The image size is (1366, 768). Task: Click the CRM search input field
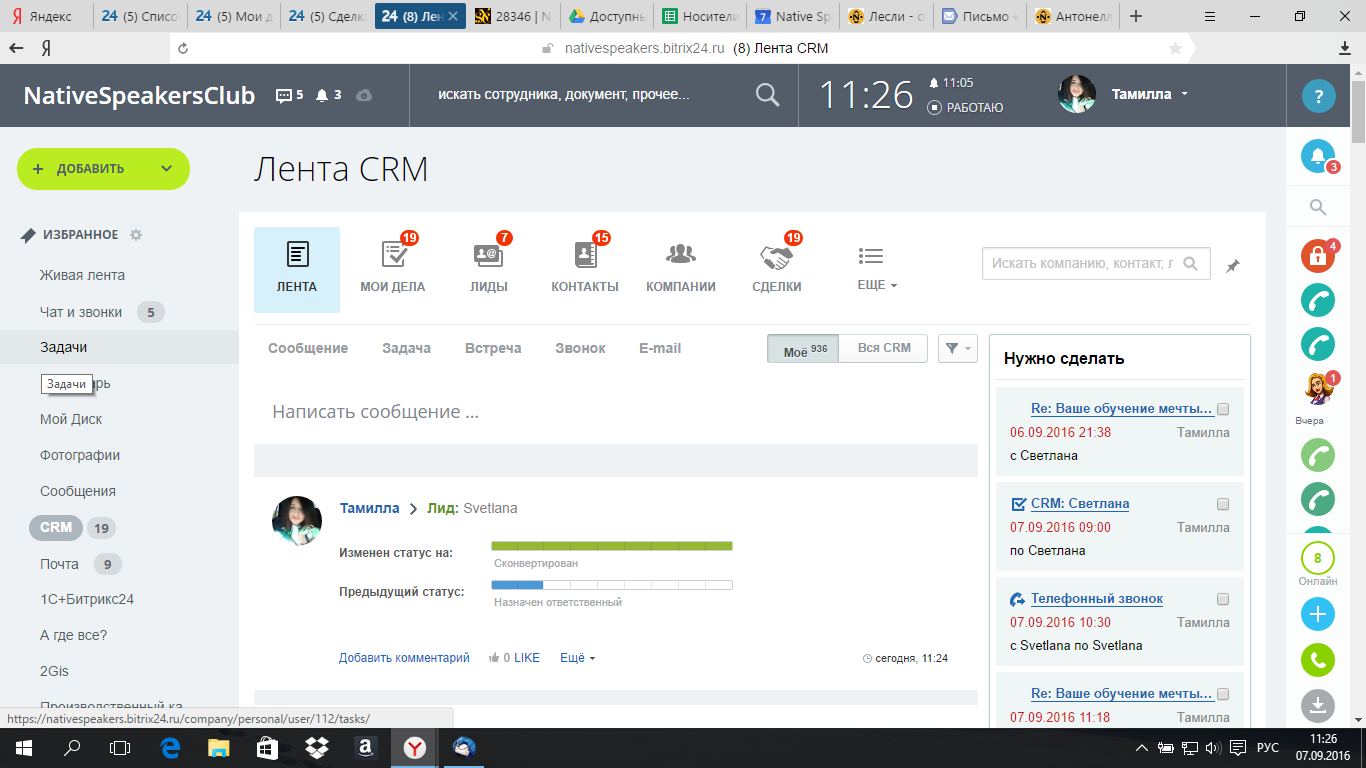(1083, 264)
